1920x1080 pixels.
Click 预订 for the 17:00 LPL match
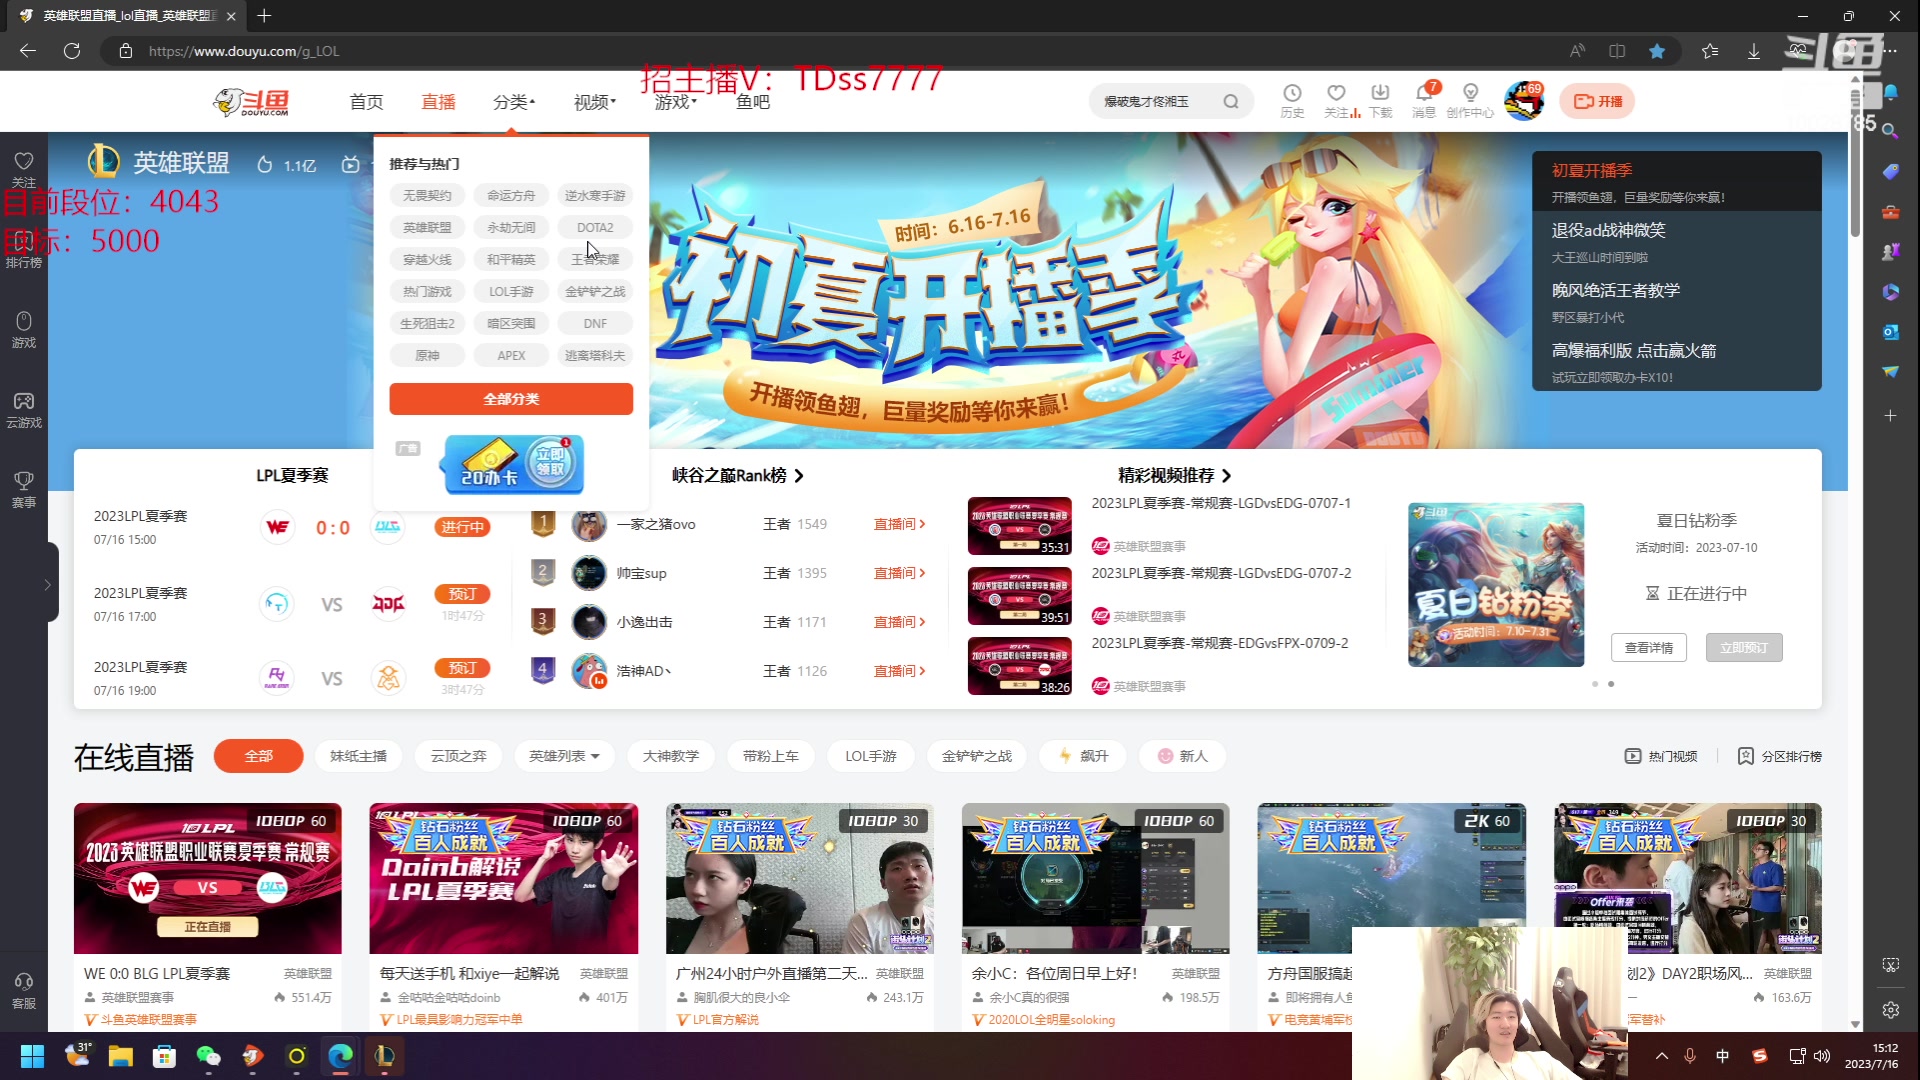pos(462,594)
